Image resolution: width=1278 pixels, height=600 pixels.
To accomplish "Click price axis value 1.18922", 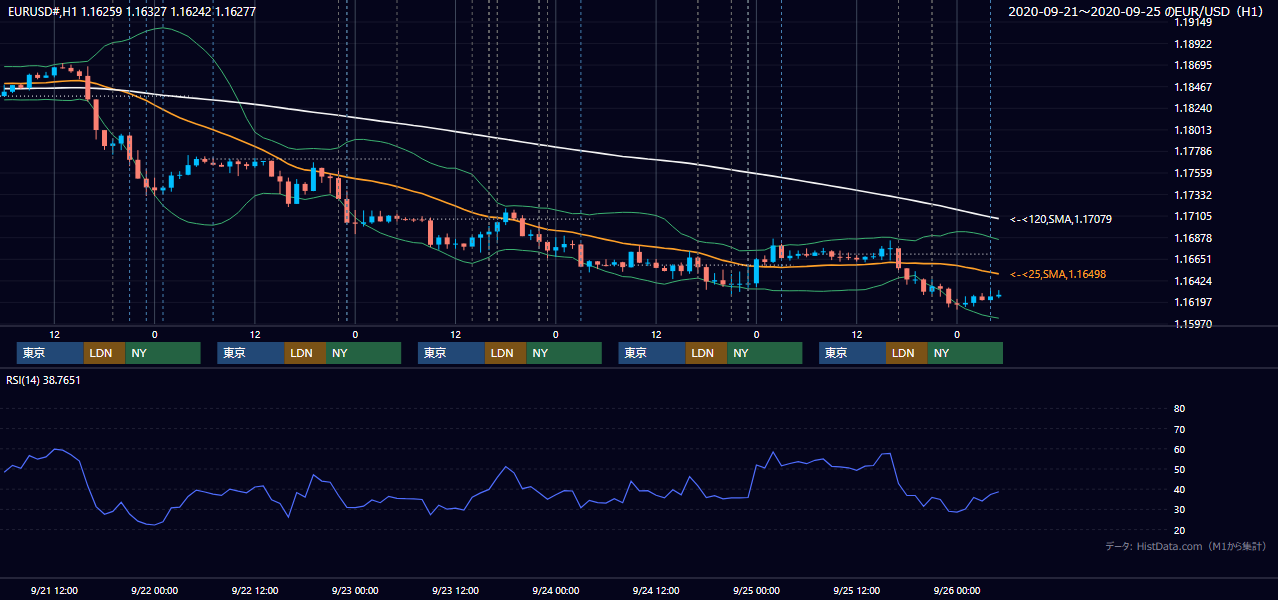I will [x=1193, y=44].
